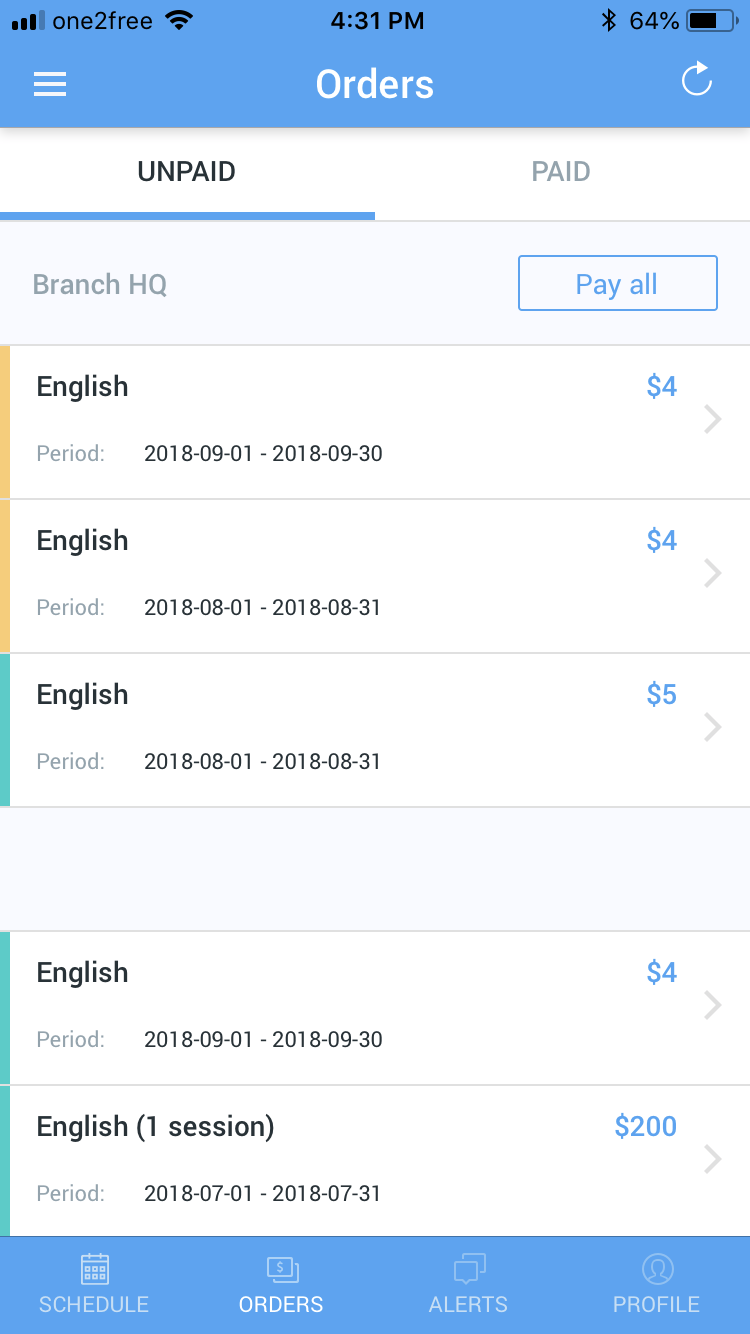Tap the teal color bar on $5 order
This screenshot has width=750, height=1334.
pyautogui.click(x=5, y=730)
